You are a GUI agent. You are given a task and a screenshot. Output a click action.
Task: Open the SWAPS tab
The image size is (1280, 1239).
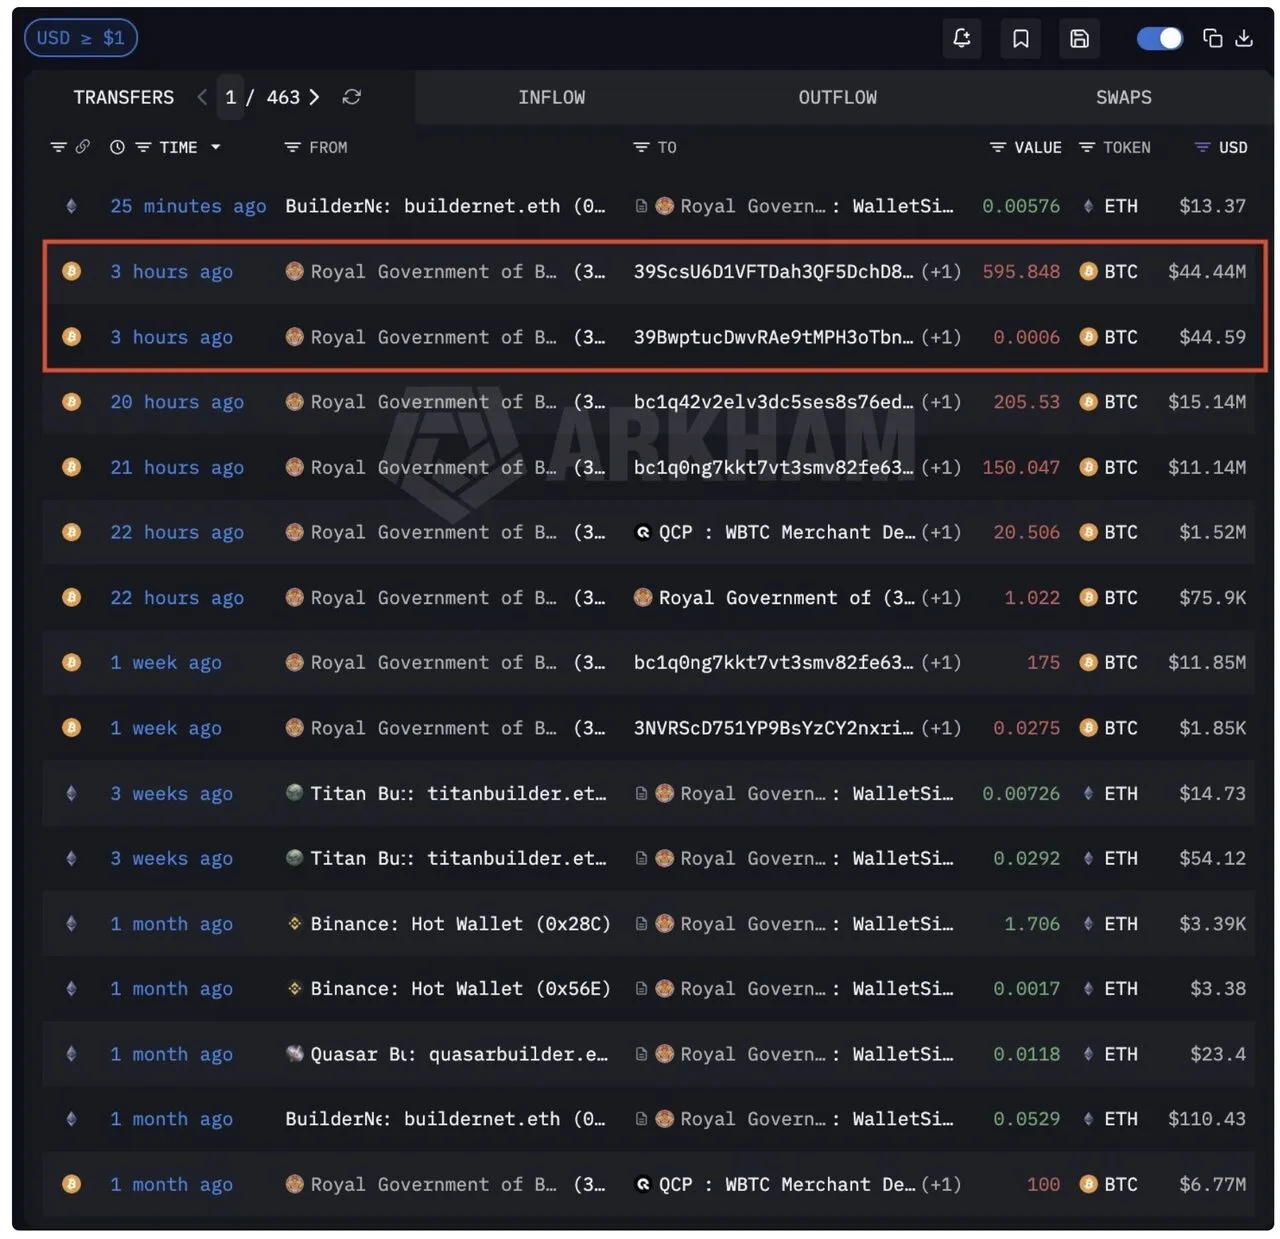(1123, 97)
